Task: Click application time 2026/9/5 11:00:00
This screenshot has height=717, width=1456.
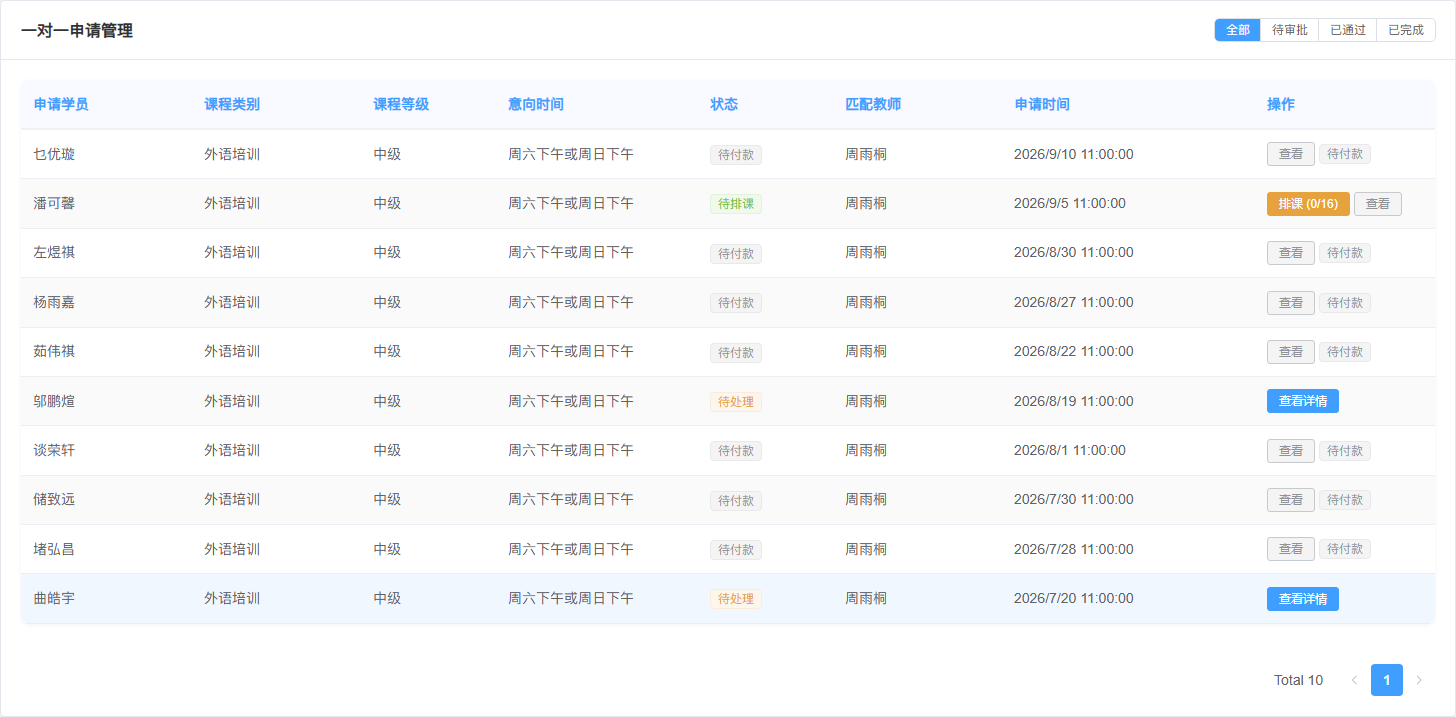Action: click(x=1070, y=203)
